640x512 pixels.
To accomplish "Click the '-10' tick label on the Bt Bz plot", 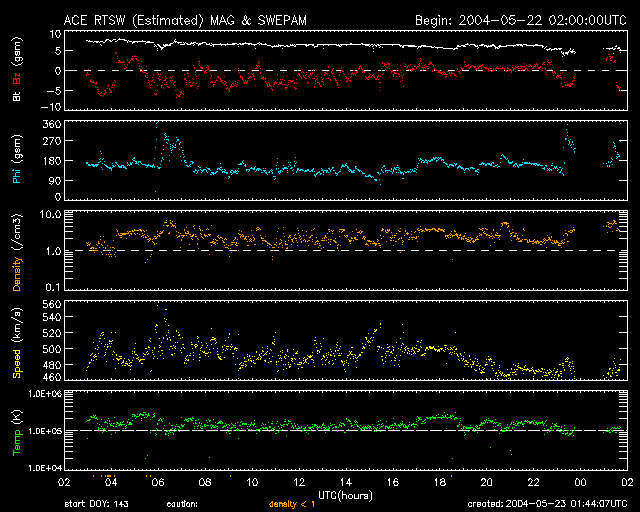I will point(51,107).
